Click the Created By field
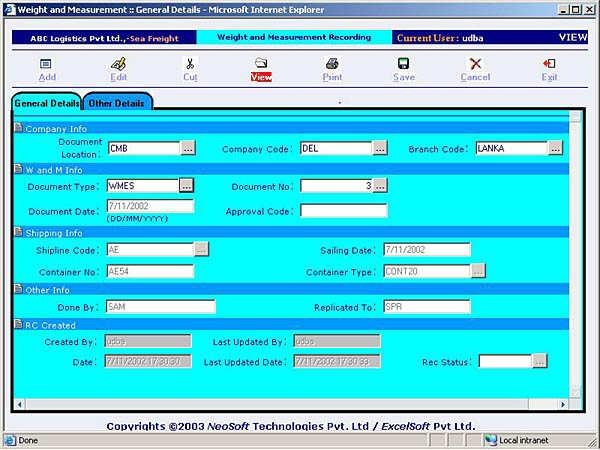 [x=148, y=341]
